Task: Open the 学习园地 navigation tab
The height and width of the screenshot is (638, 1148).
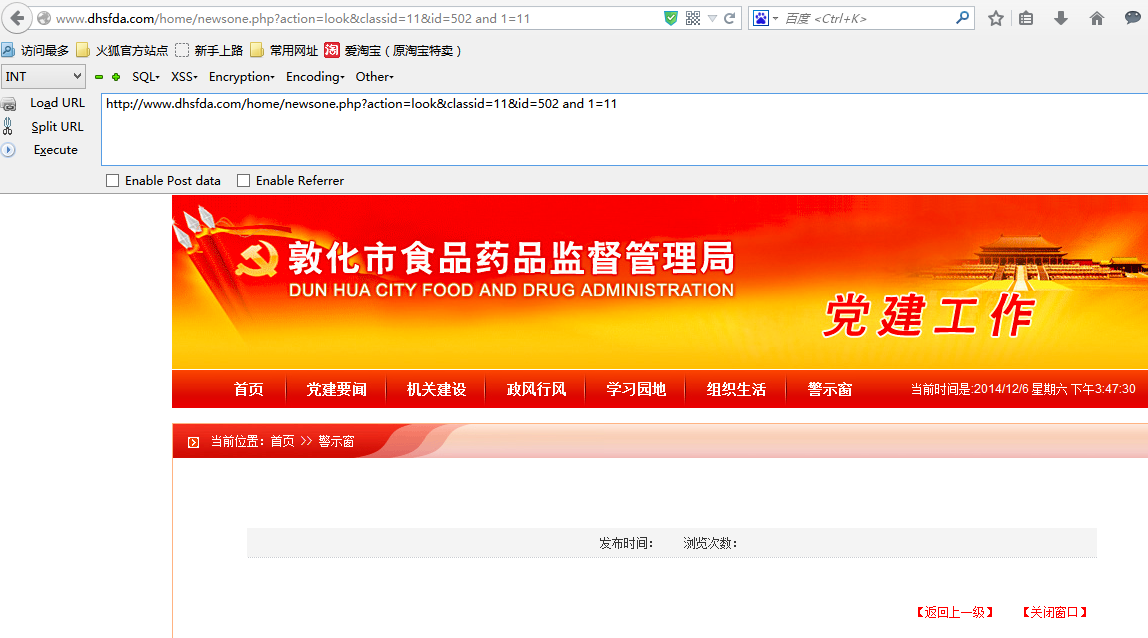Action: click(636, 389)
